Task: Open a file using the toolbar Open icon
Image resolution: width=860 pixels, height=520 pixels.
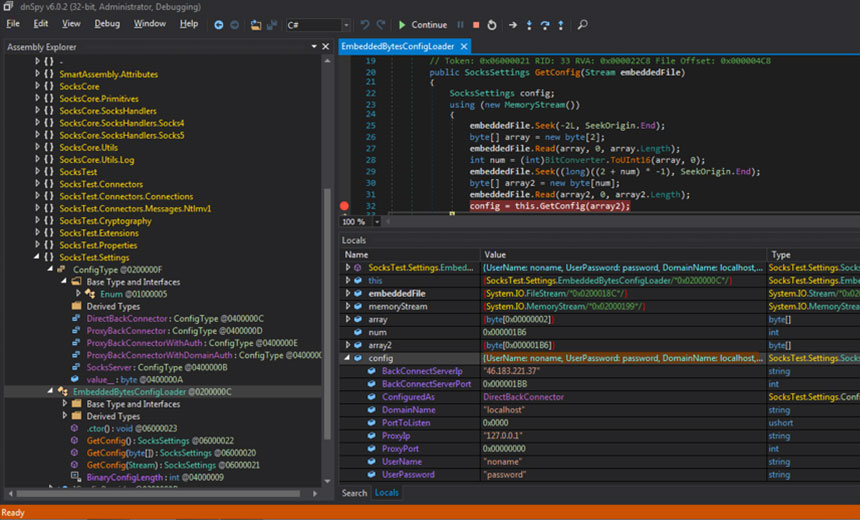Action: pos(256,25)
